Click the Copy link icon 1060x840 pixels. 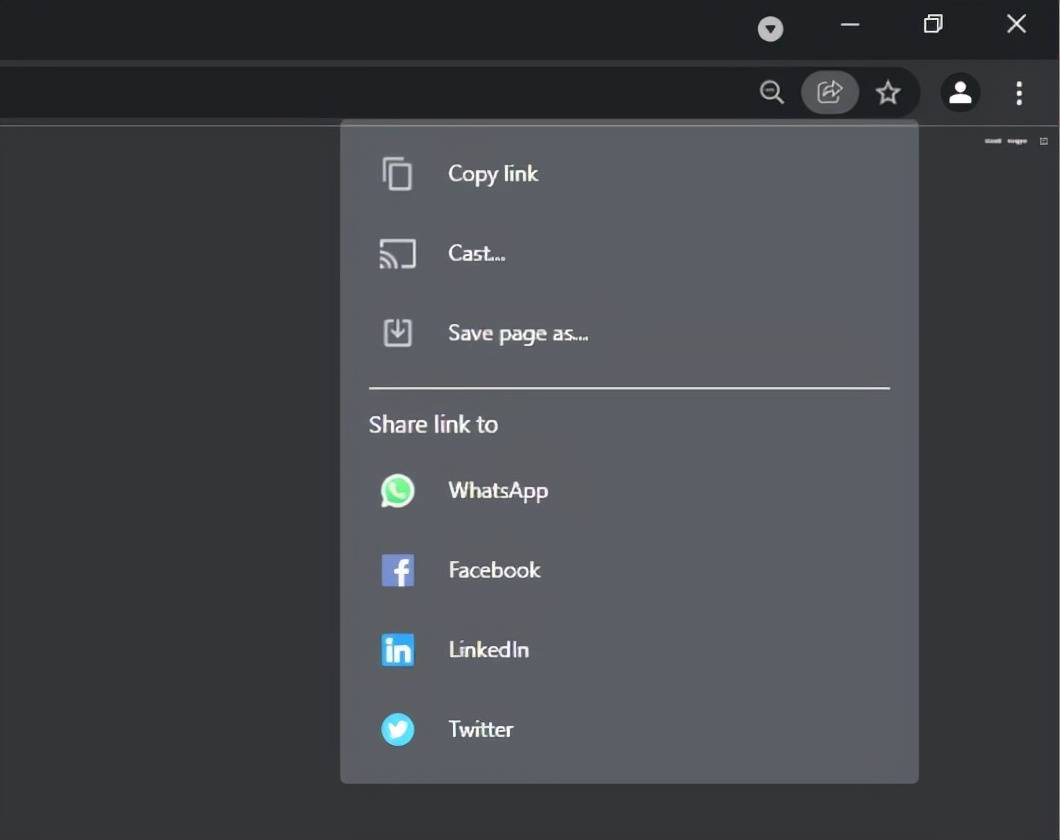click(397, 174)
